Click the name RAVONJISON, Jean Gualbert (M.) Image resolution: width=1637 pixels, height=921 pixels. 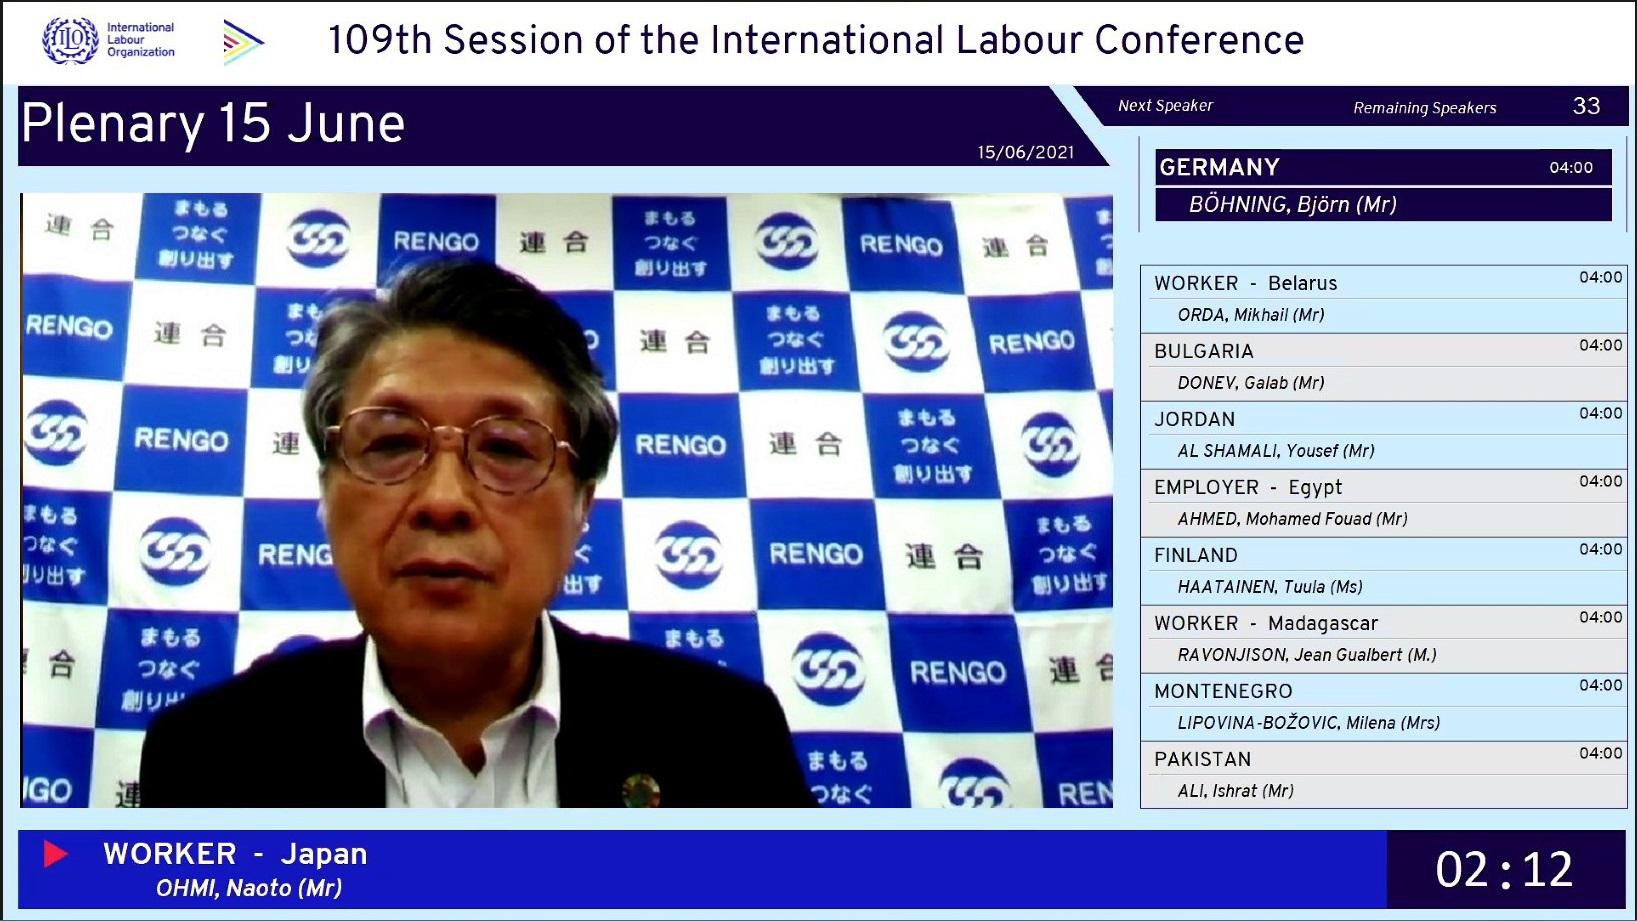pos(1307,655)
